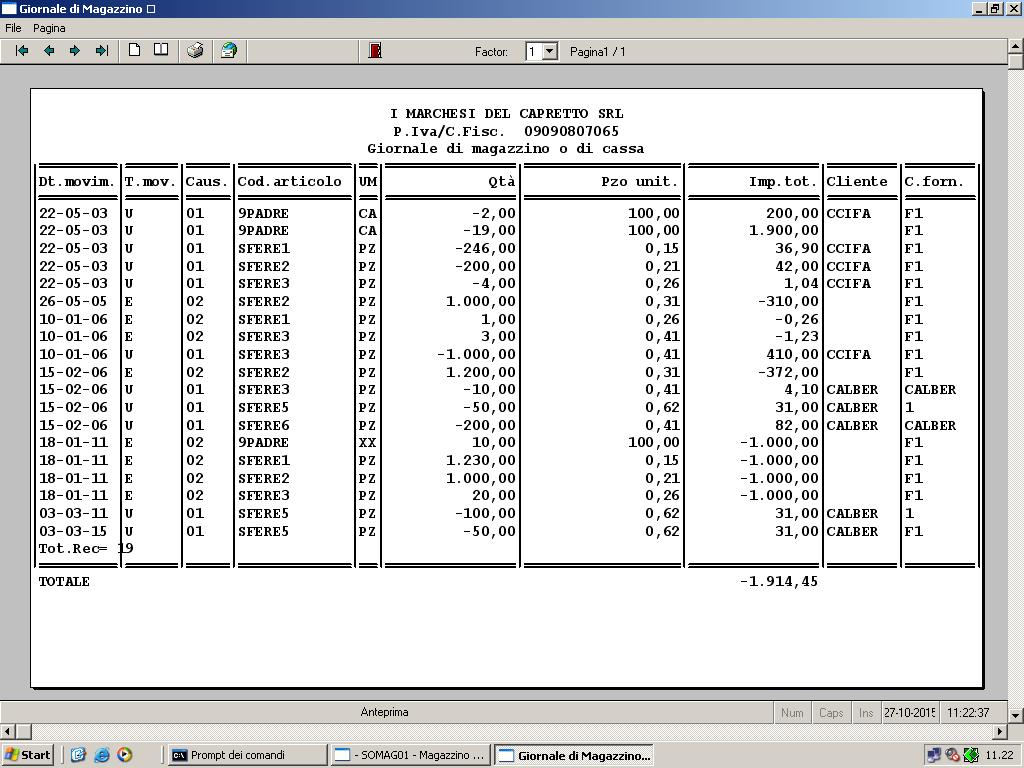Show single page view icon
This screenshot has height=768, width=1024.
(x=135, y=50)
